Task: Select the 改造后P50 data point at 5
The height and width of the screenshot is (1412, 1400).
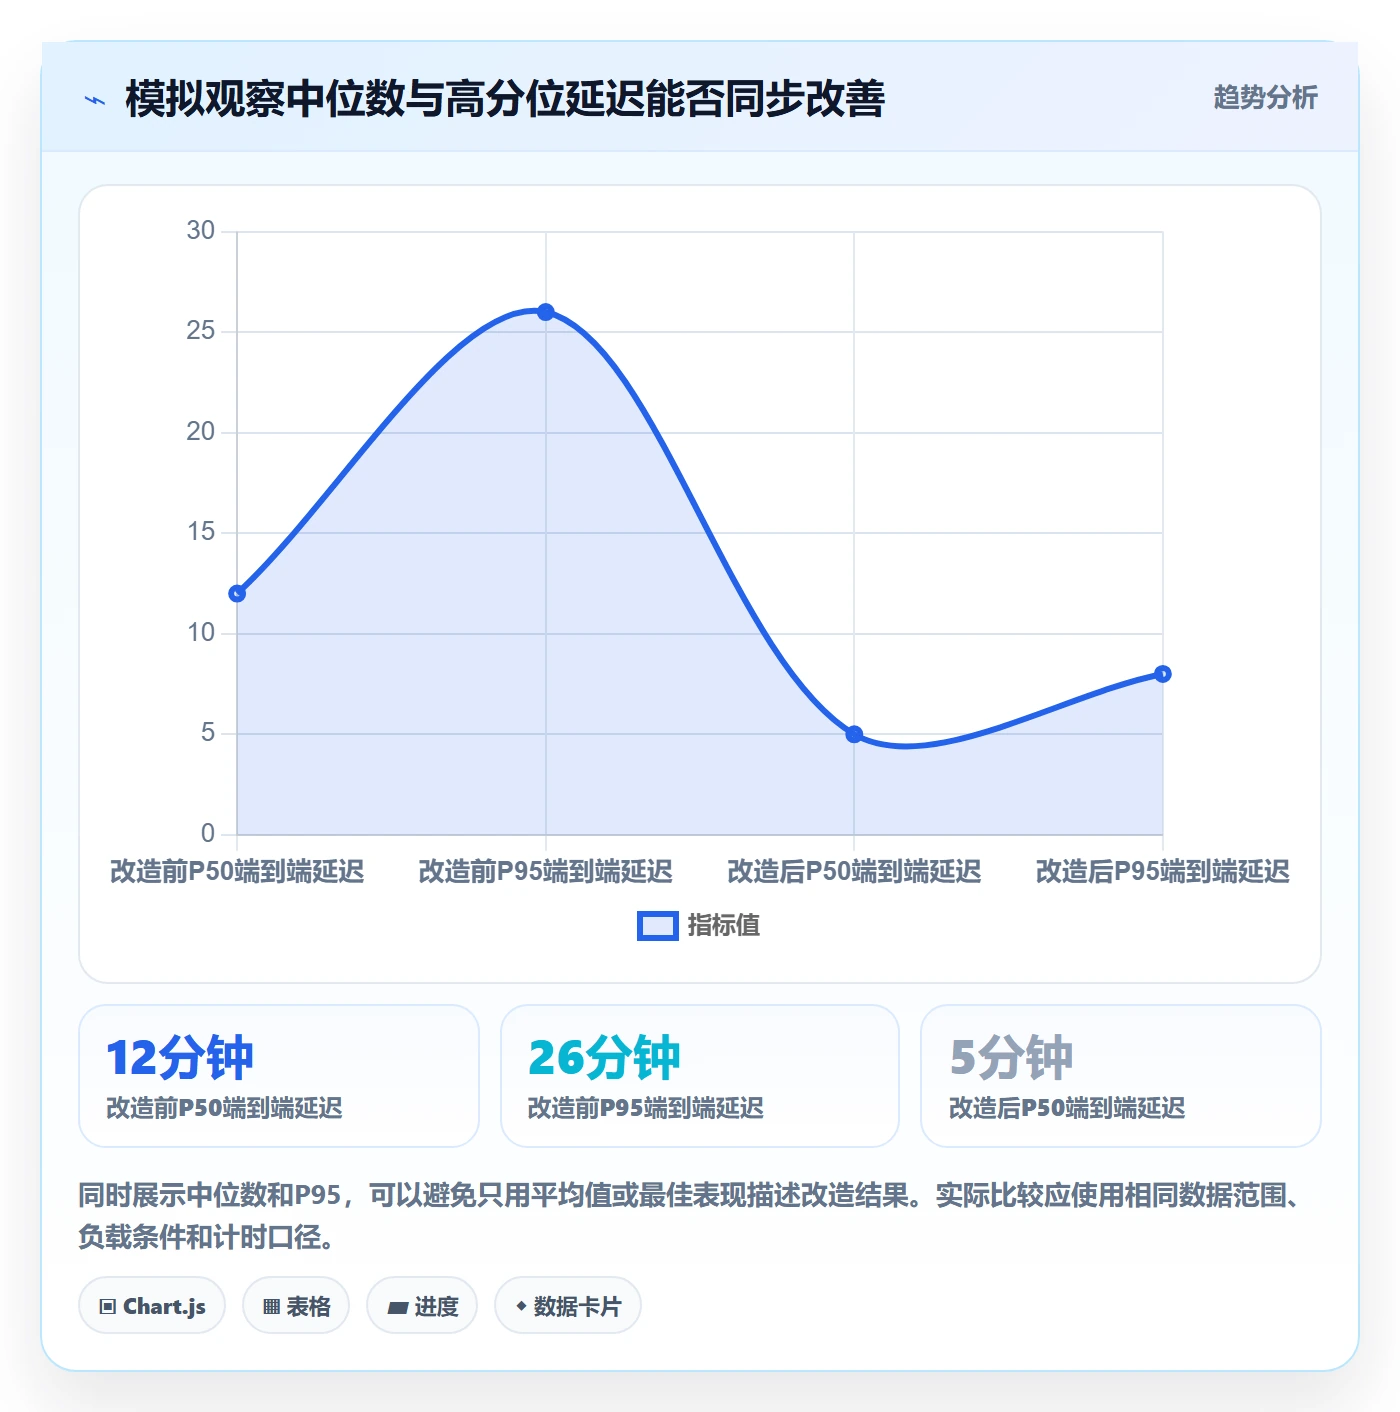Action: click(x=854, y=734)
